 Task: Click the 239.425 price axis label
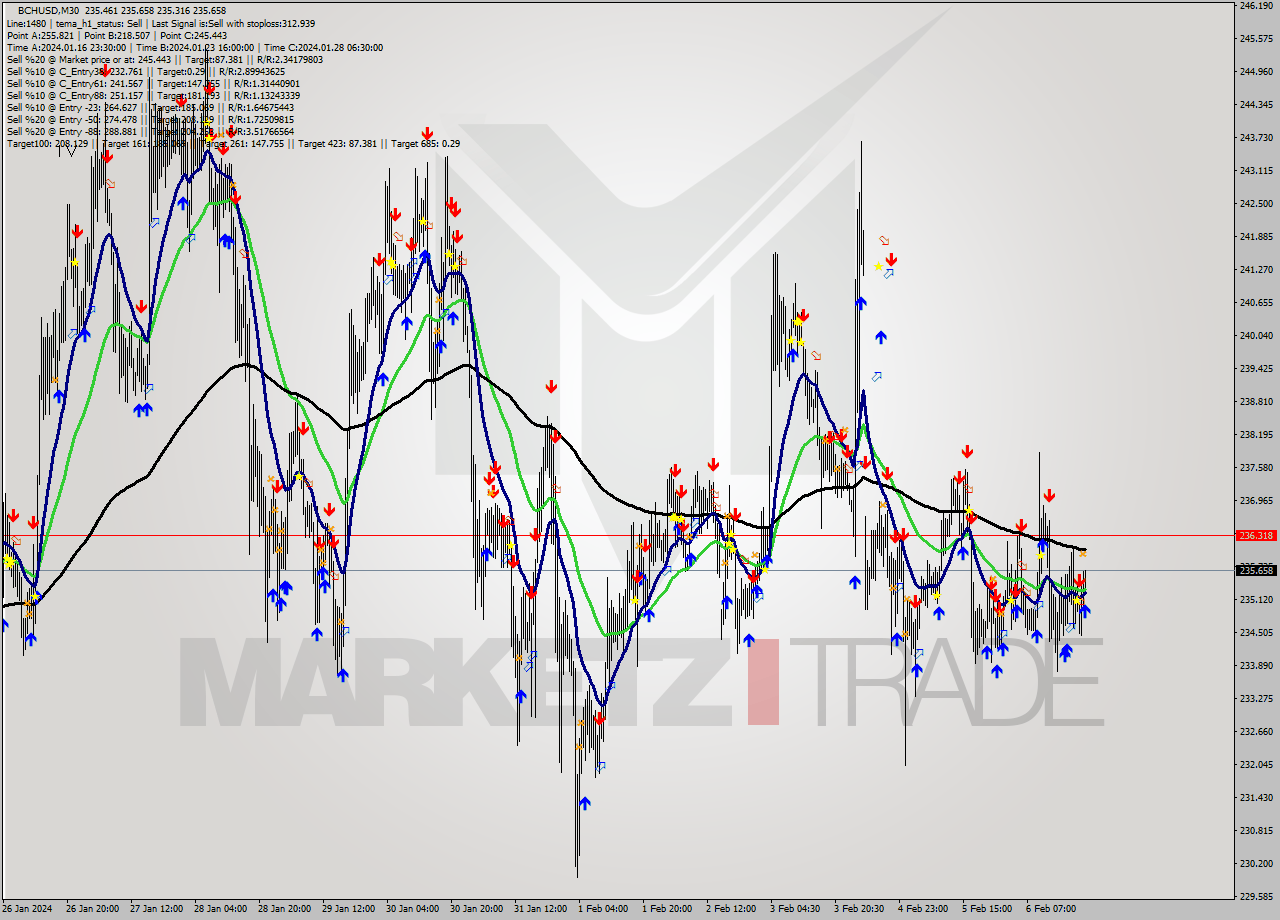pos(1256,369)
